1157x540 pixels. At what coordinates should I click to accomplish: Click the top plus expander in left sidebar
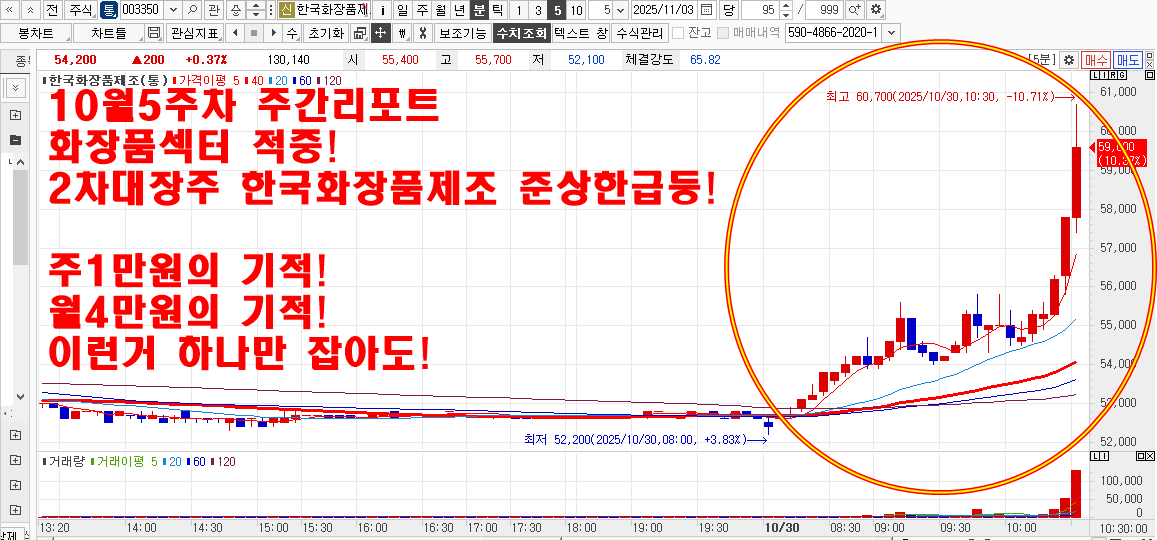coord(15,114)
